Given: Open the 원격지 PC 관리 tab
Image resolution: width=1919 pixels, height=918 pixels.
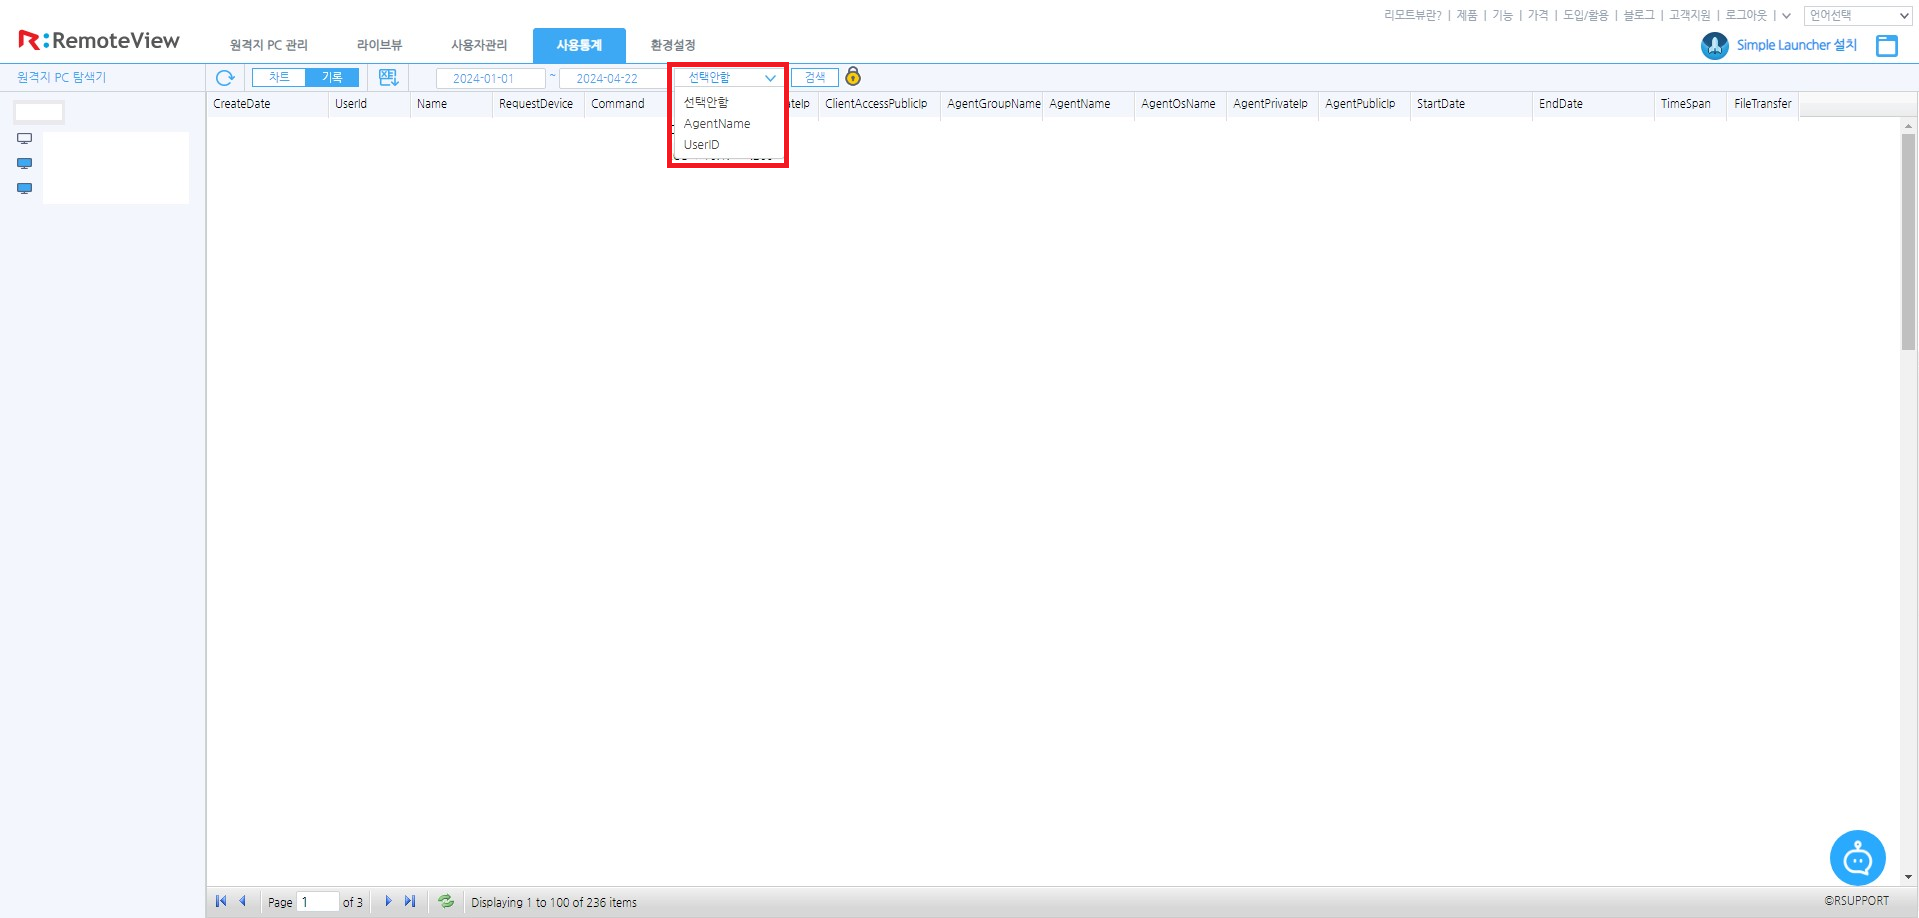Looking at the screenshot, I should point(268,45).
